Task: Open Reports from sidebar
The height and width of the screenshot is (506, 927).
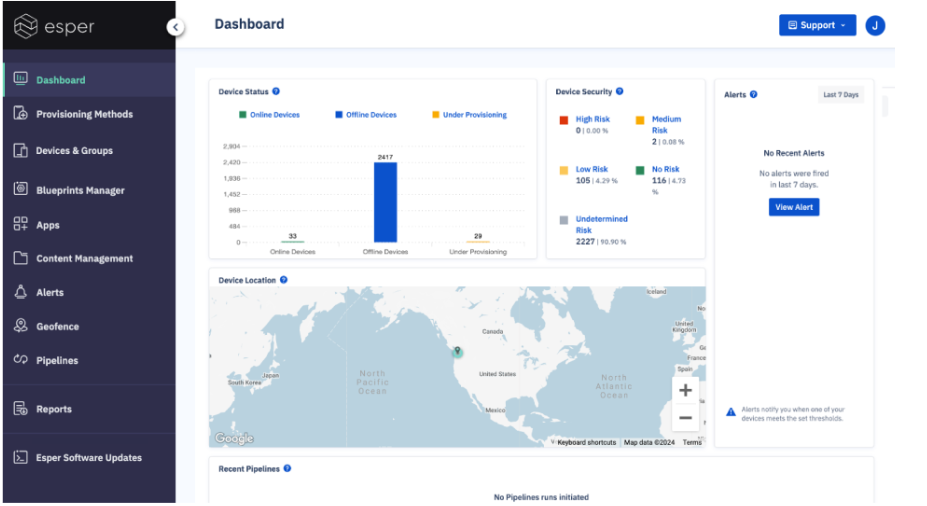Action: click(x=54, y=409)
